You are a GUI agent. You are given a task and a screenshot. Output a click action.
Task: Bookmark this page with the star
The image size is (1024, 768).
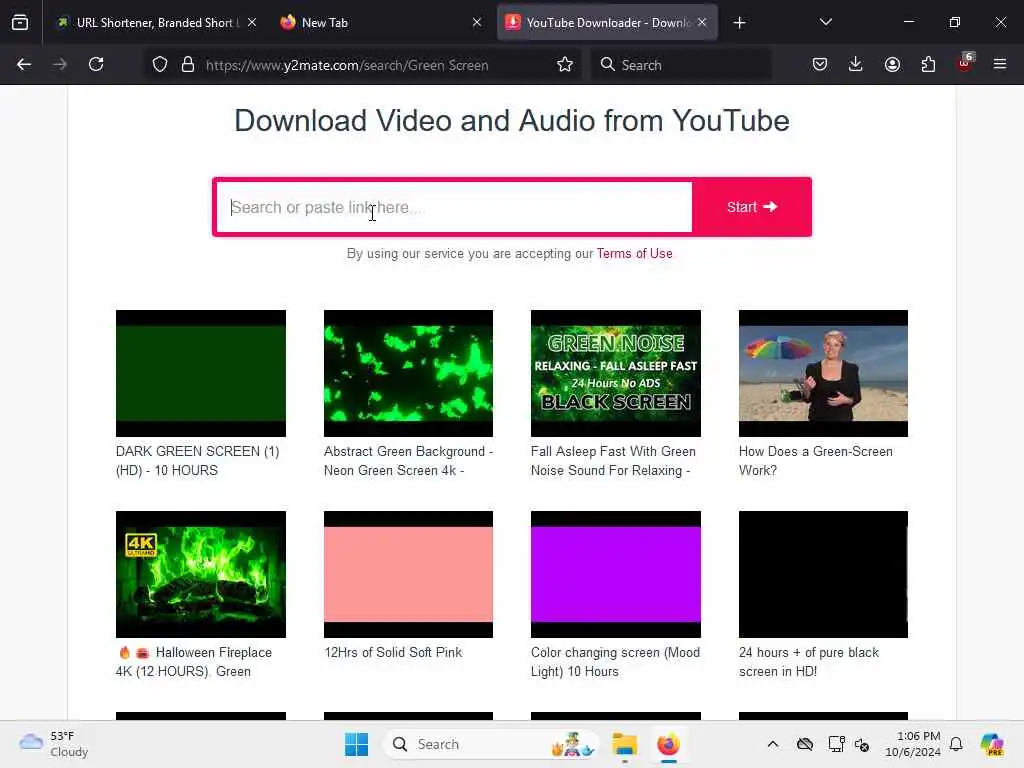tap(565, 64)
